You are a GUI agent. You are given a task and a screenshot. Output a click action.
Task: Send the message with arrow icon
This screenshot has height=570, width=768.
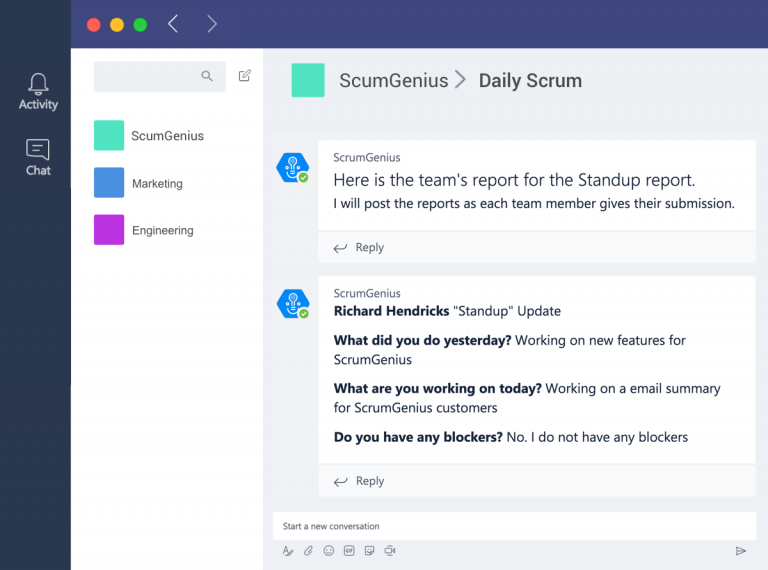click(741, 551)
